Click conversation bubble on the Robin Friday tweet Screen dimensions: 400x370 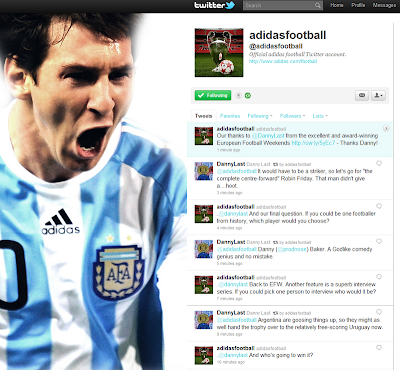(x=379, y=163)
